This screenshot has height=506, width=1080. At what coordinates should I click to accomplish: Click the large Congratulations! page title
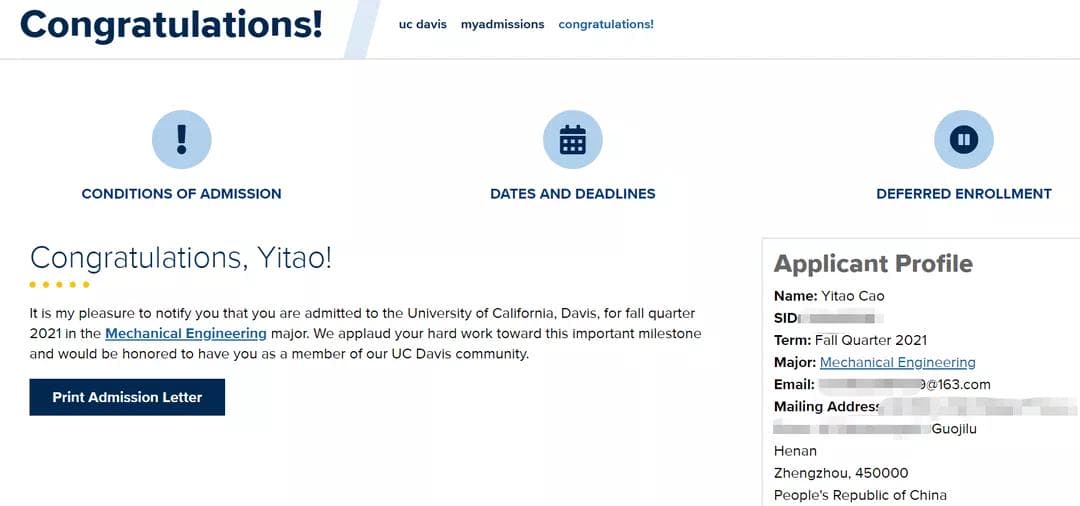(x=172, y=25)
